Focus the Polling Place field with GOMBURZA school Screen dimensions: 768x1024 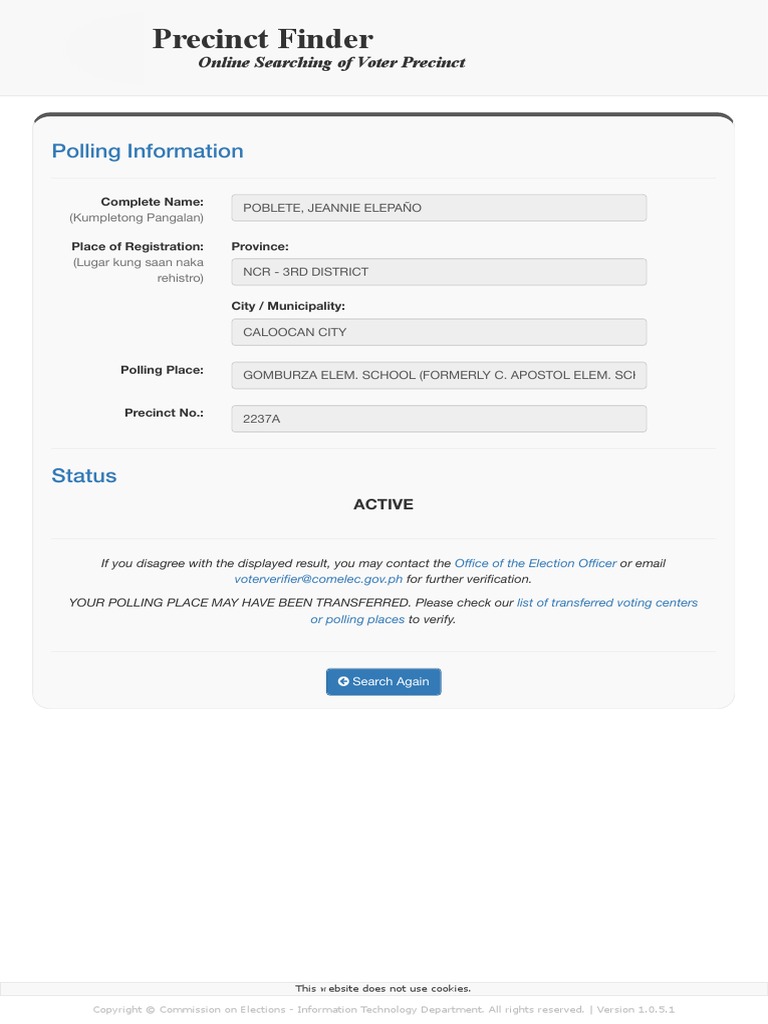pyautogui.click(x=438, y=375)
